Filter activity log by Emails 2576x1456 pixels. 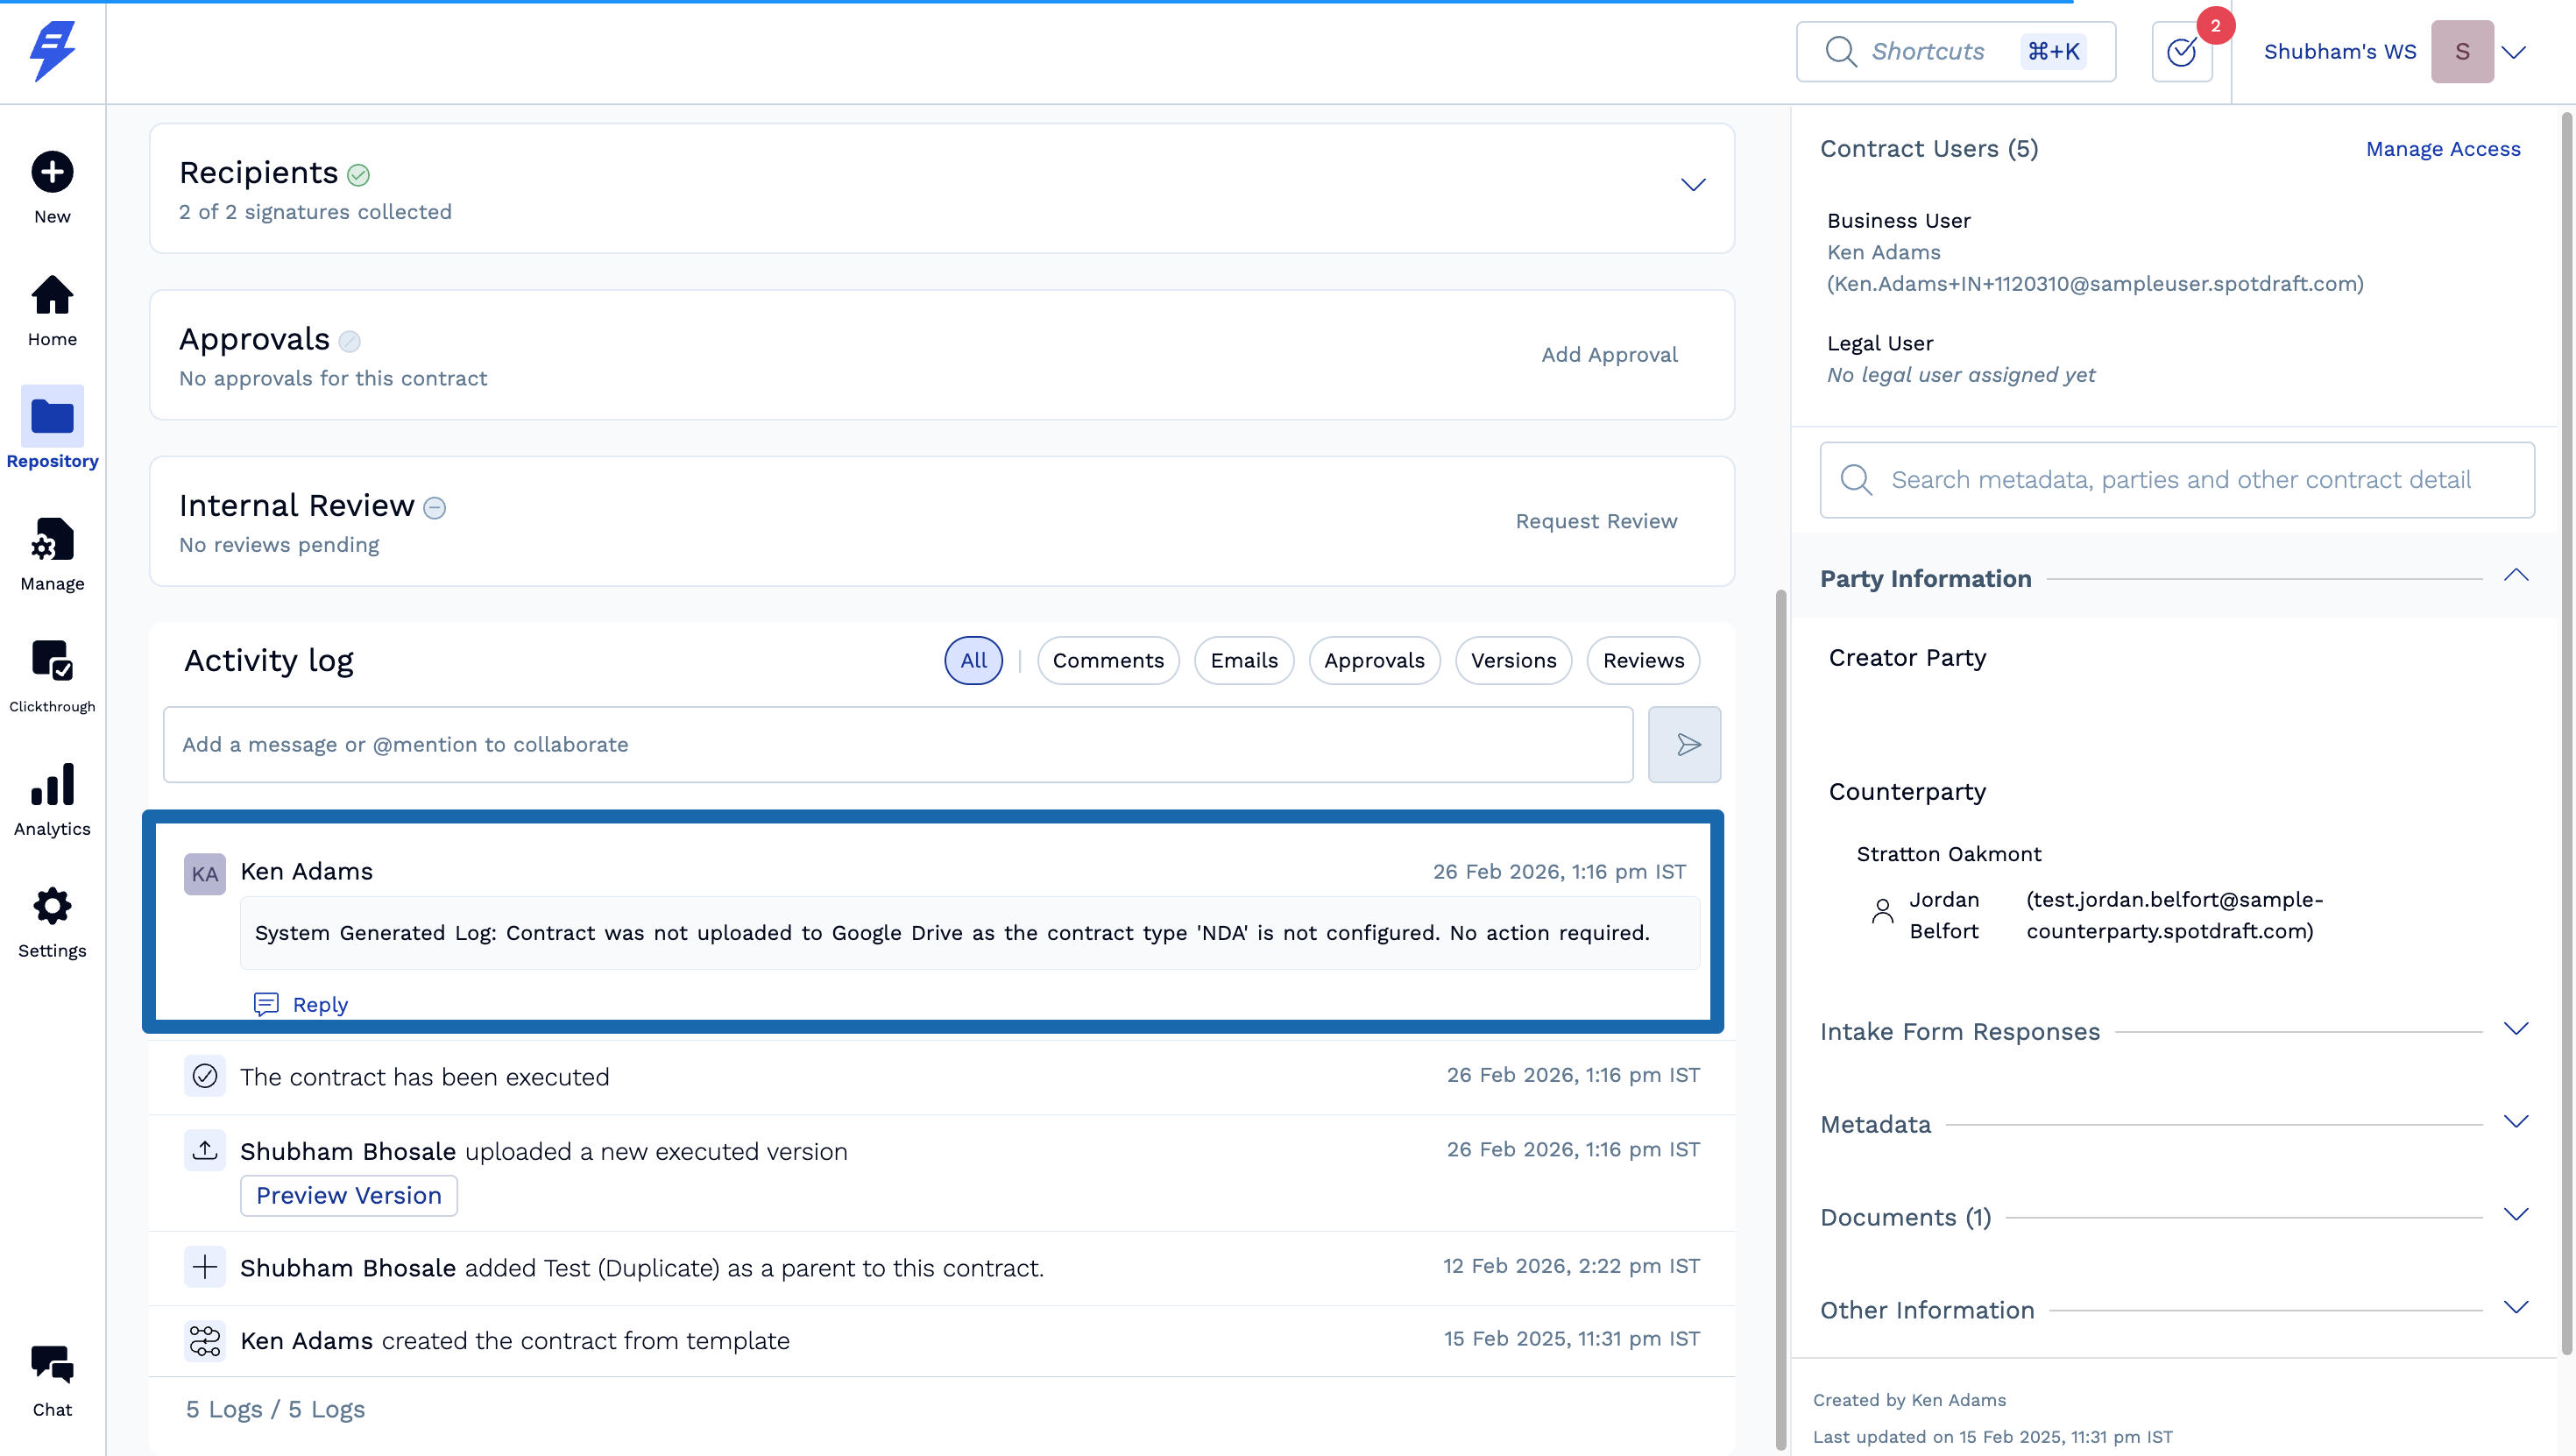[x=1243, y=660]
